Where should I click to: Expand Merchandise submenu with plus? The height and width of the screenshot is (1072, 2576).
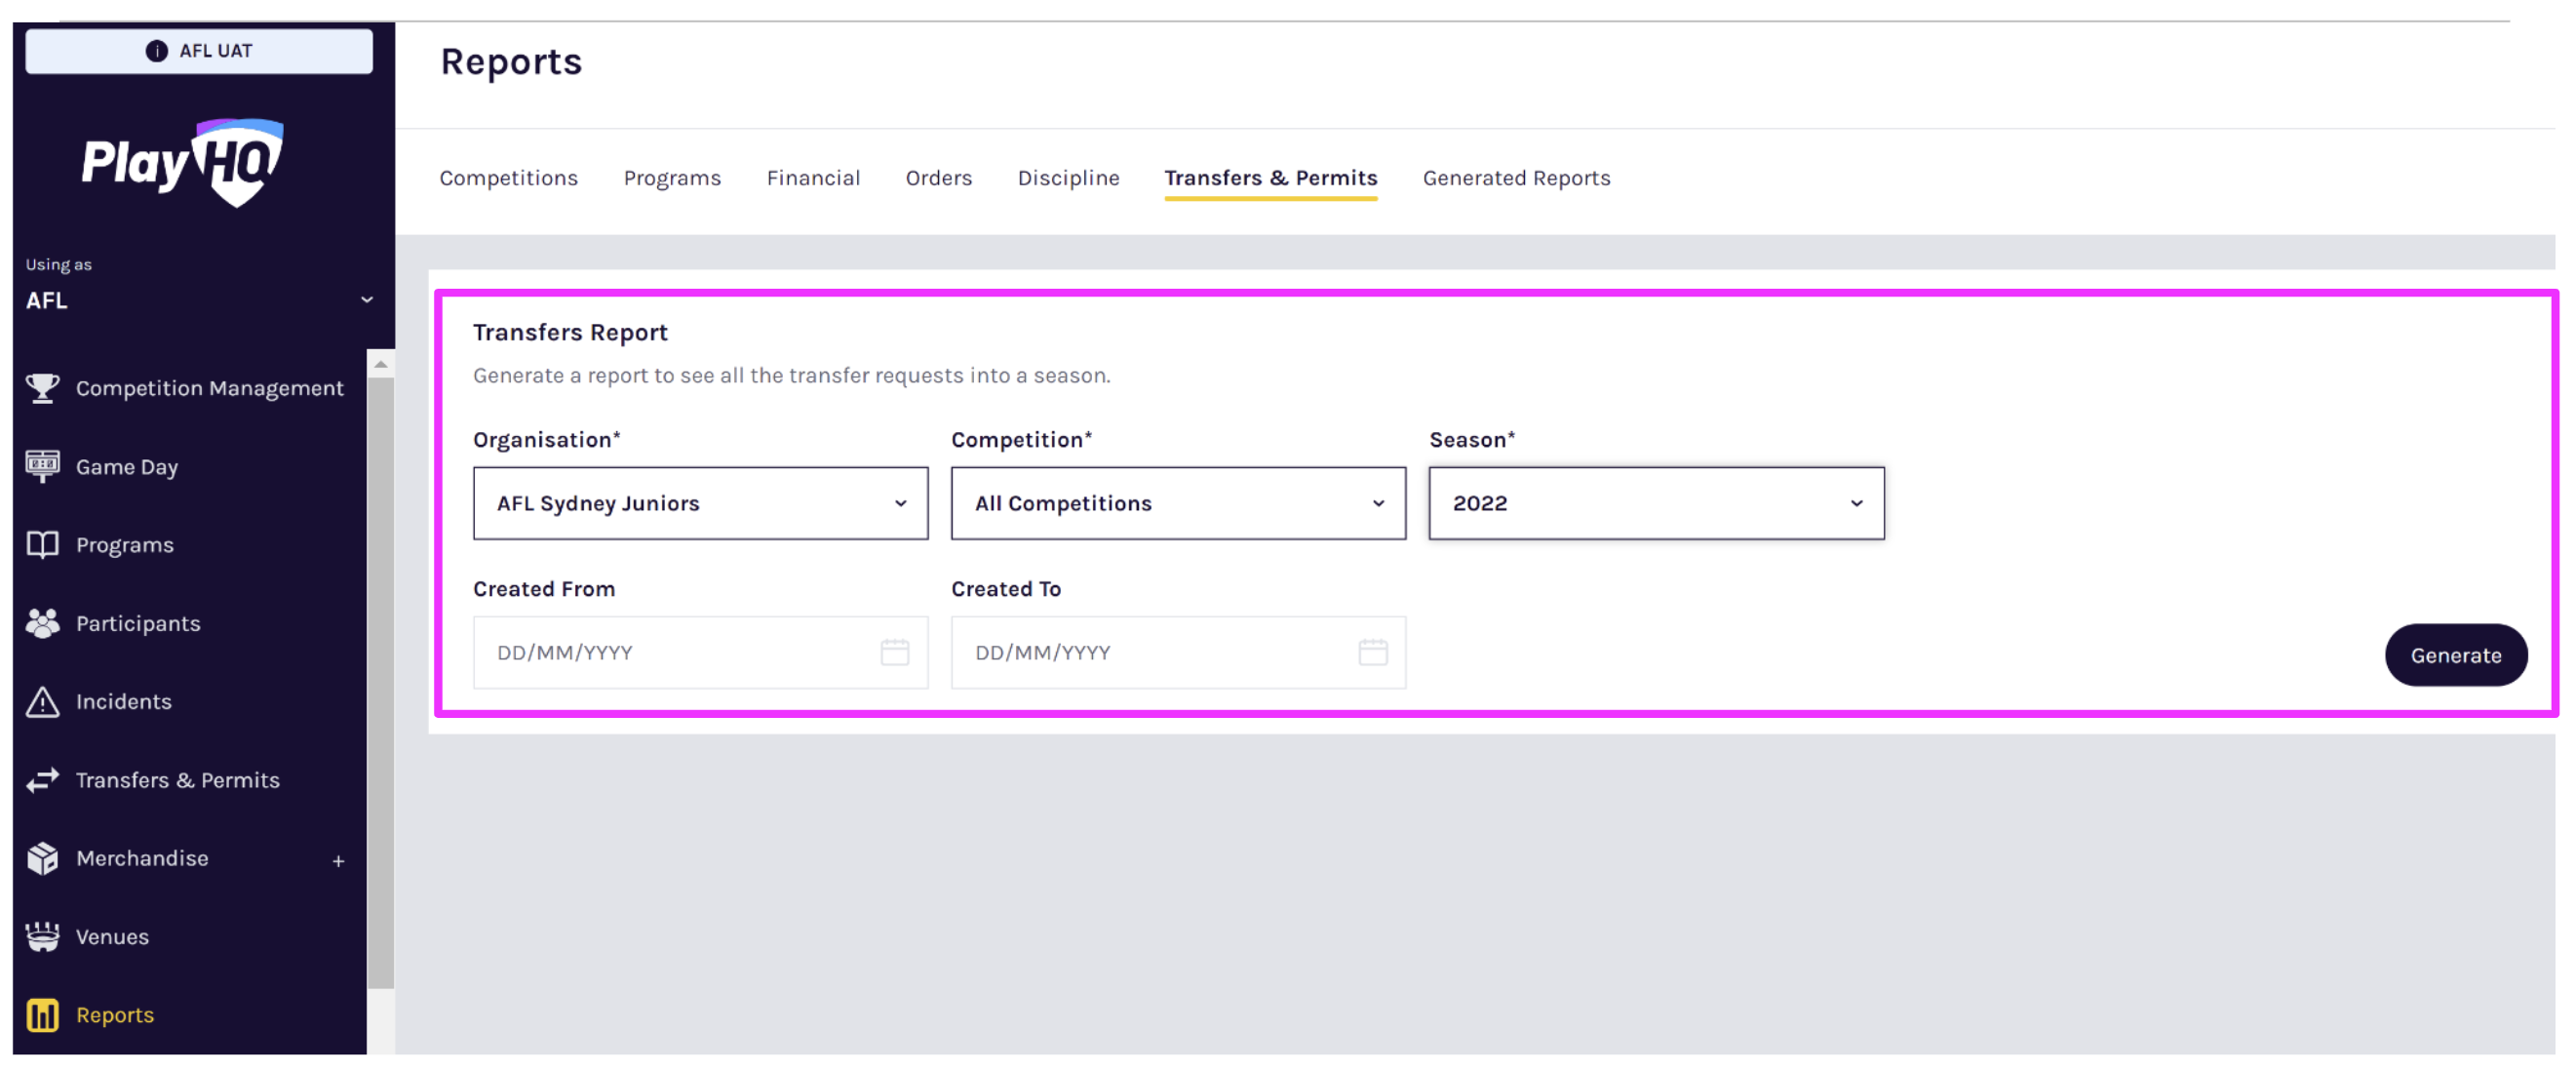click(338, 861)
